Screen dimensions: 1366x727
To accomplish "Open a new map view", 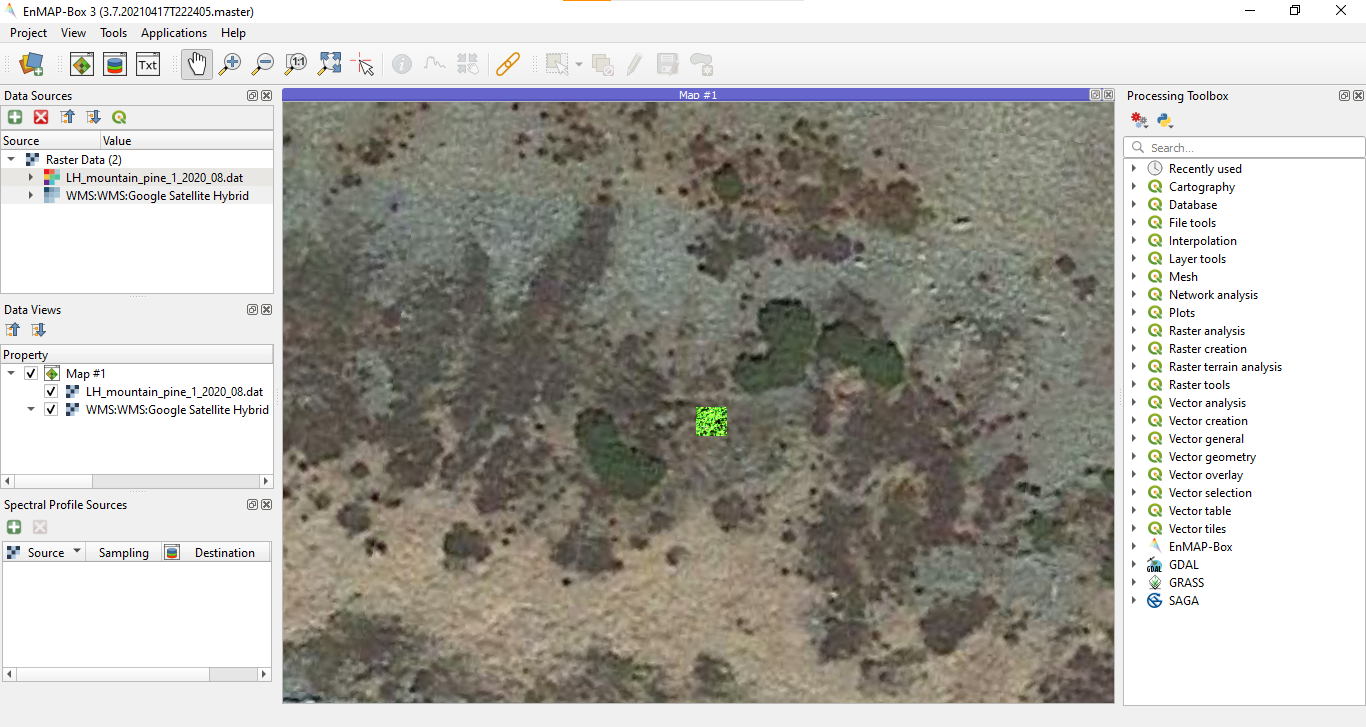I will pyautogui.click(x=82, y=63).
